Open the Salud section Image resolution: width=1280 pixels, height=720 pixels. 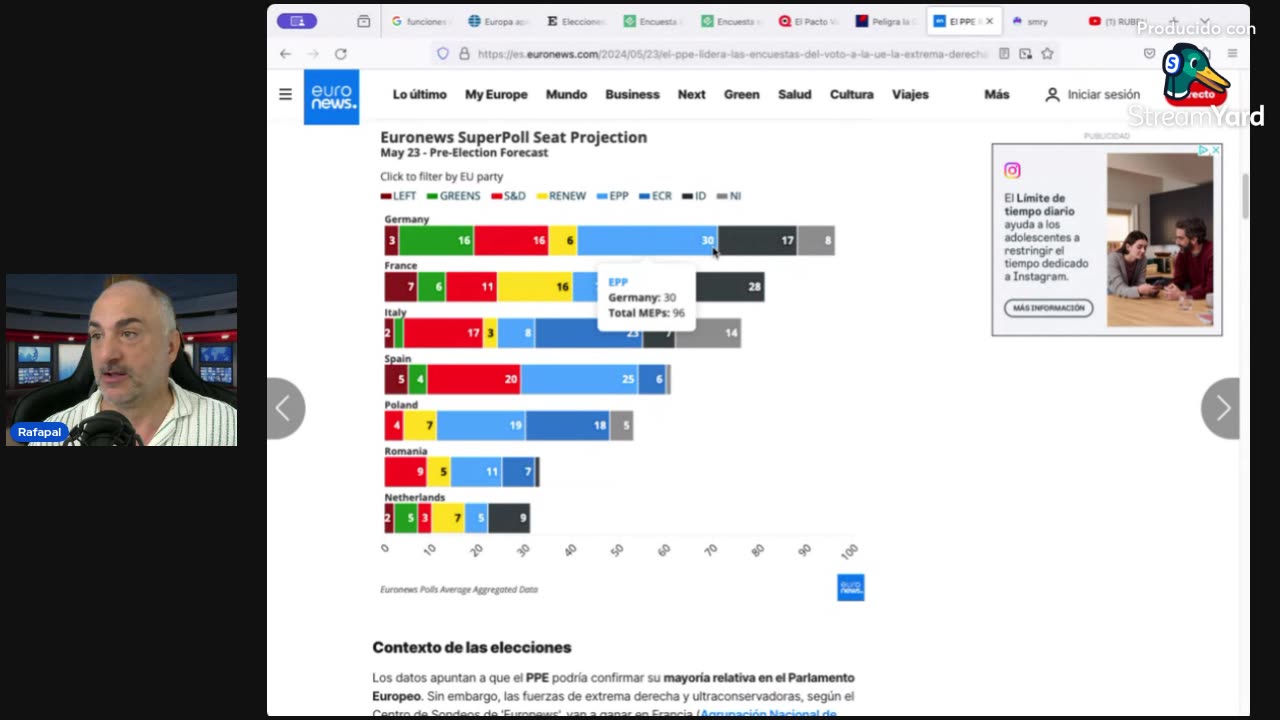coord(794,94)
